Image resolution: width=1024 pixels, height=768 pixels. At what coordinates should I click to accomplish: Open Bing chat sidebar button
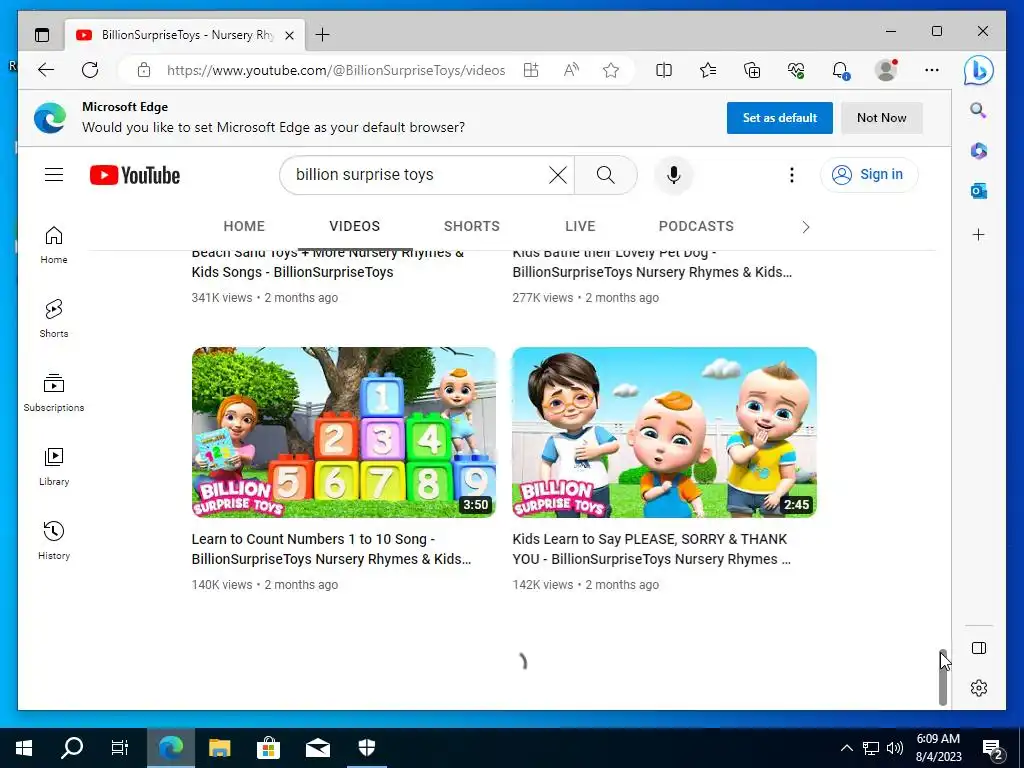(x=979, y=70)
